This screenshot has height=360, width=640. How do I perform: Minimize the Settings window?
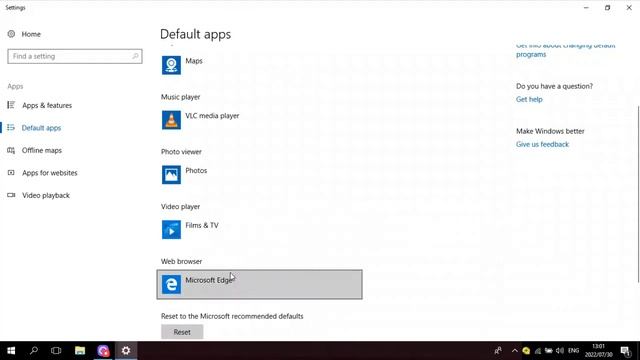tap(586, 7)
